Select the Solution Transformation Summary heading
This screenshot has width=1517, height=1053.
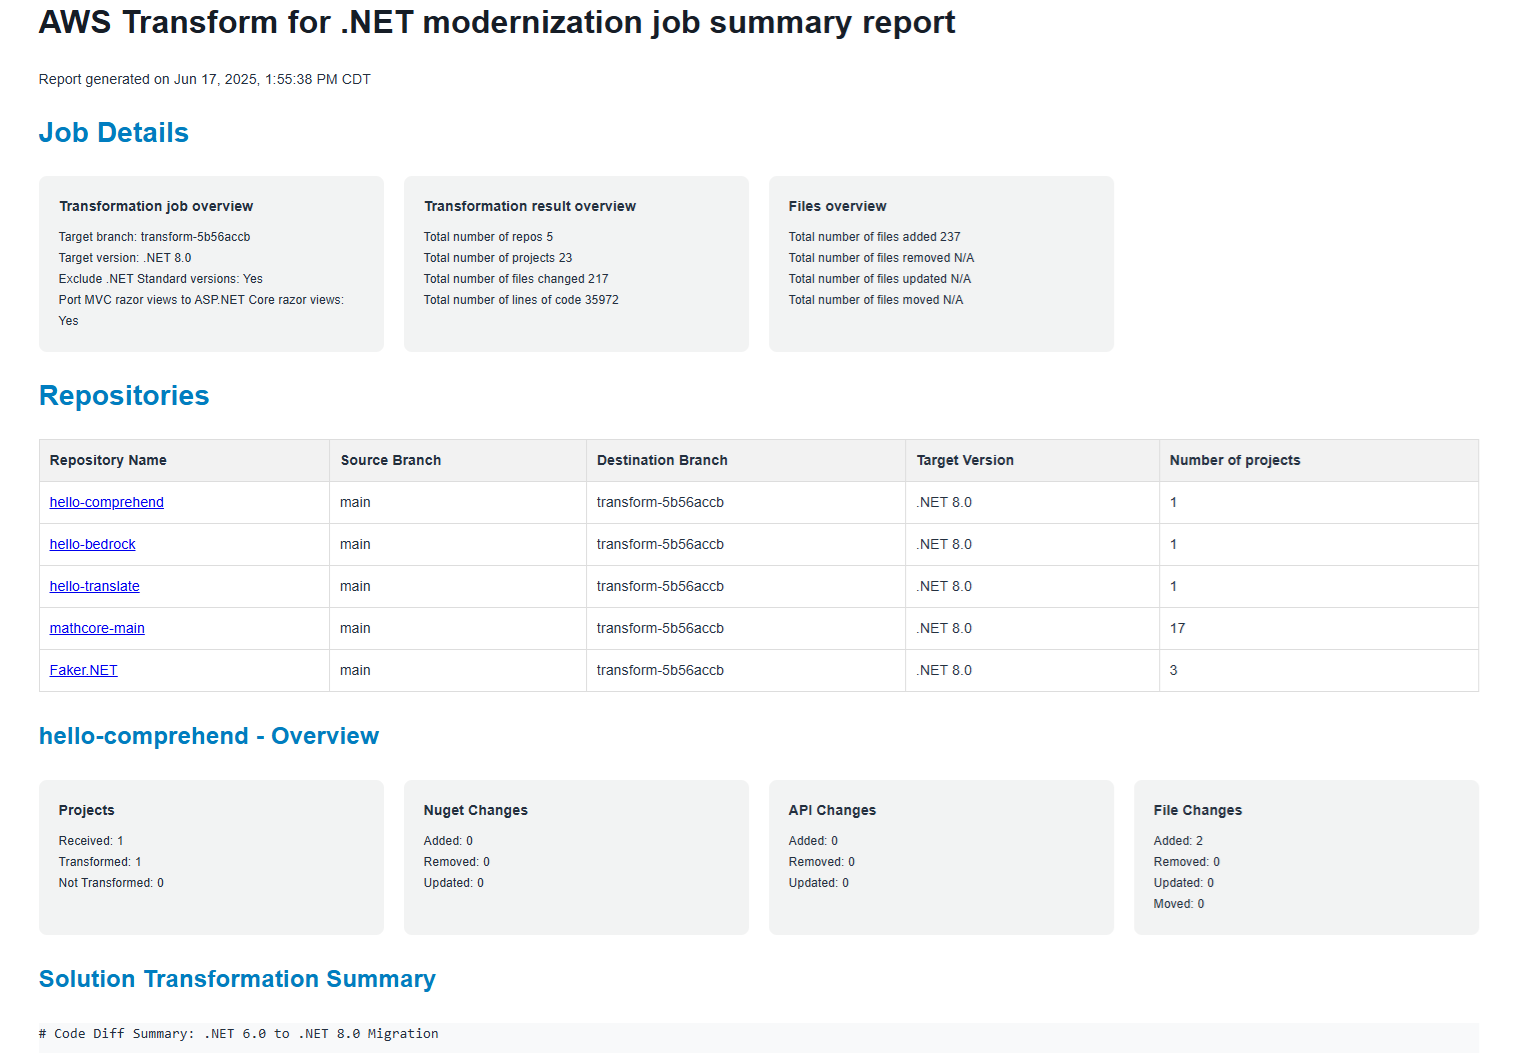tap(236, 979)
